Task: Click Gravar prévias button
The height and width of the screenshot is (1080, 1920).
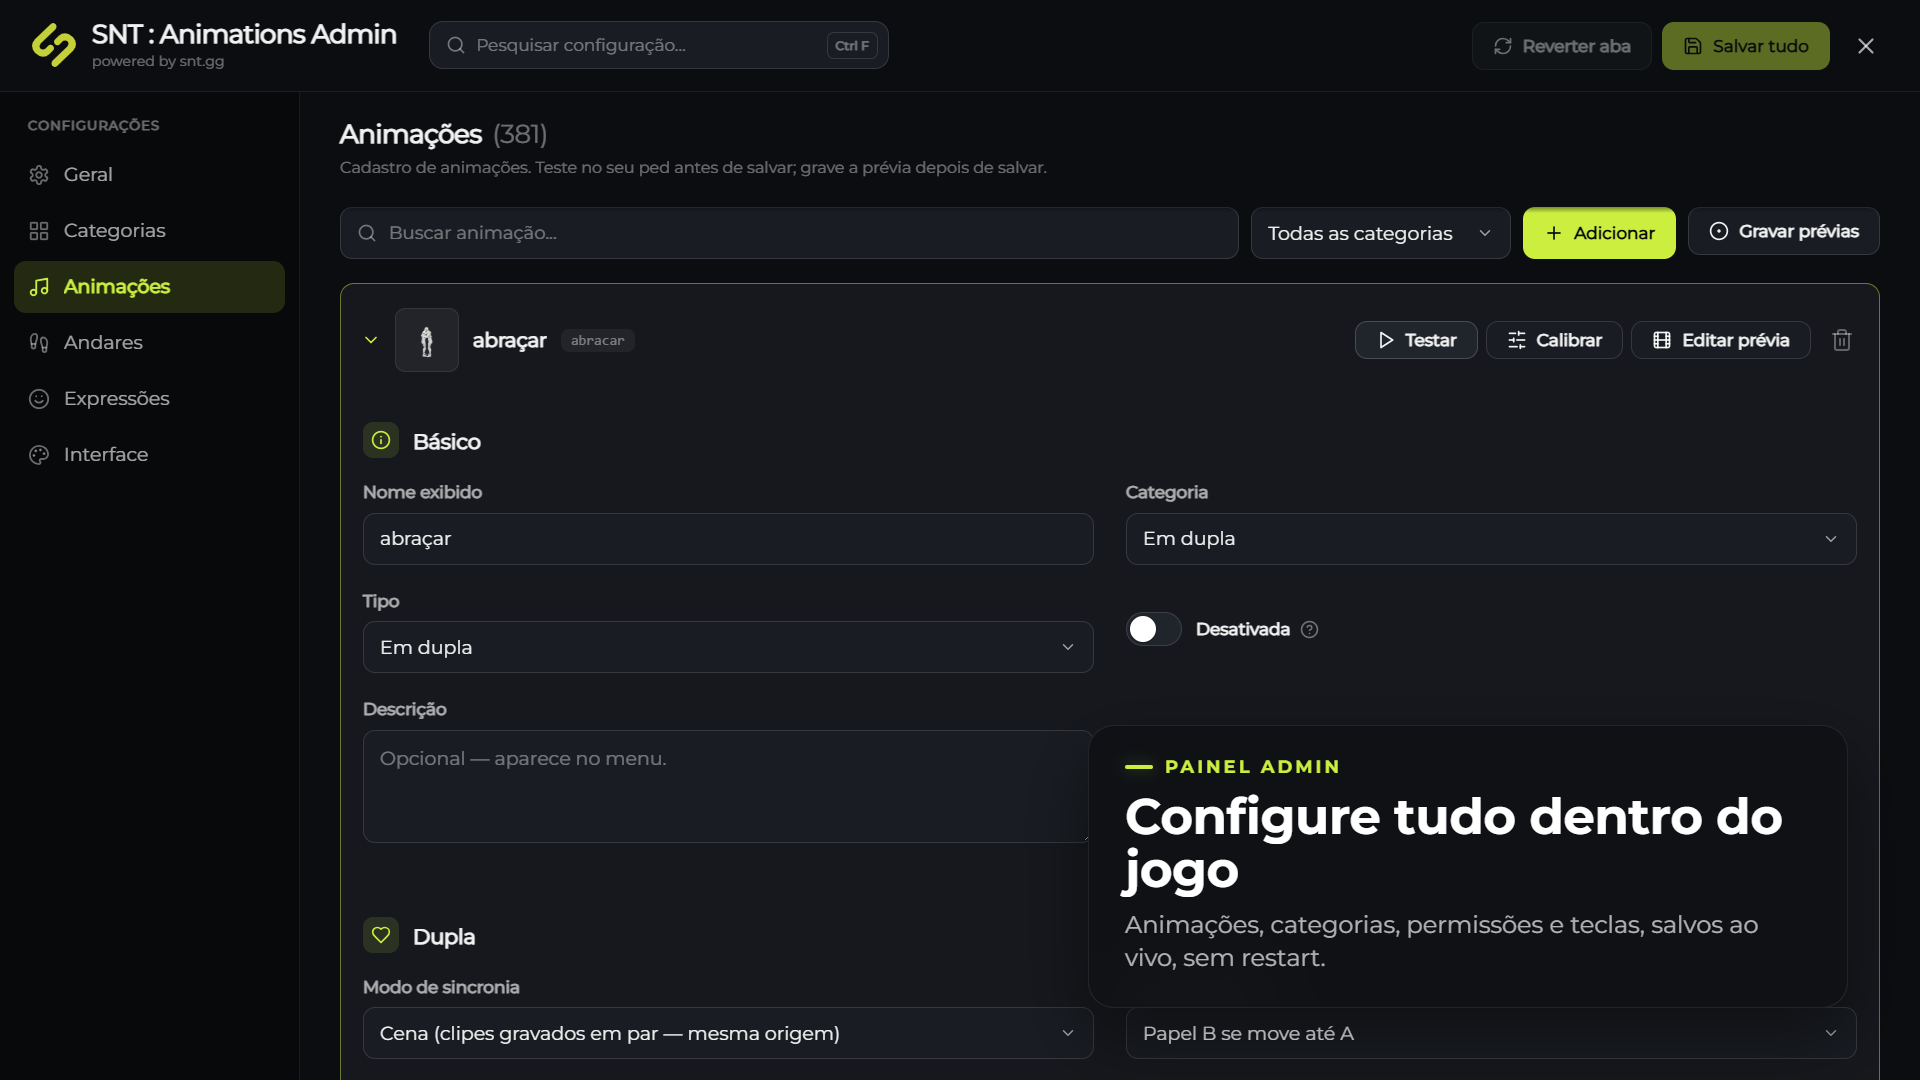Action: click(x=1783, y=231)
